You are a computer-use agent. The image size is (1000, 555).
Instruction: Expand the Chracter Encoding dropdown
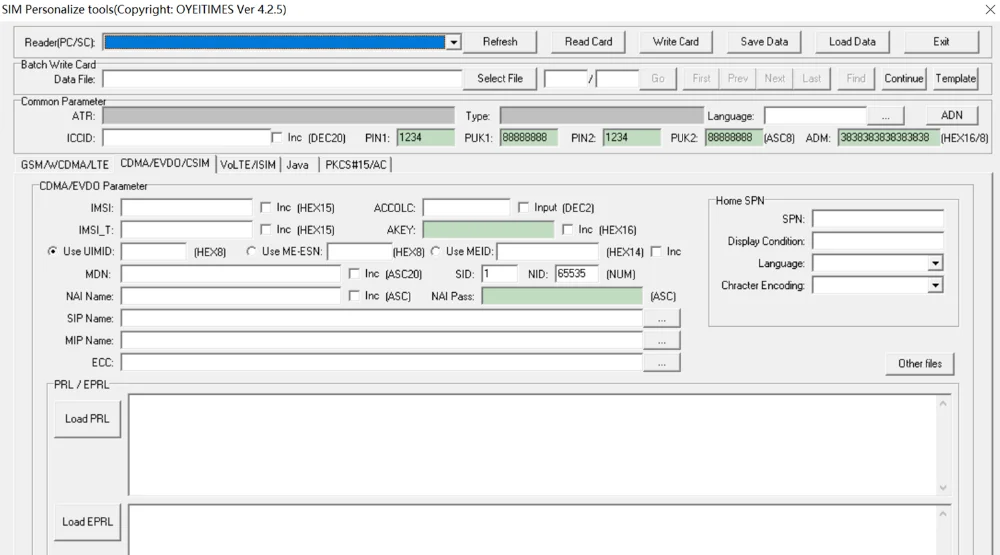[935, 286]
